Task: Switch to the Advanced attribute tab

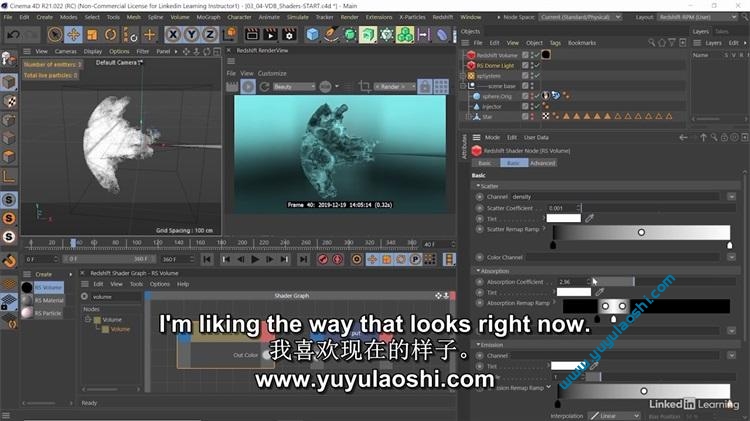Action: click(542, 163)
